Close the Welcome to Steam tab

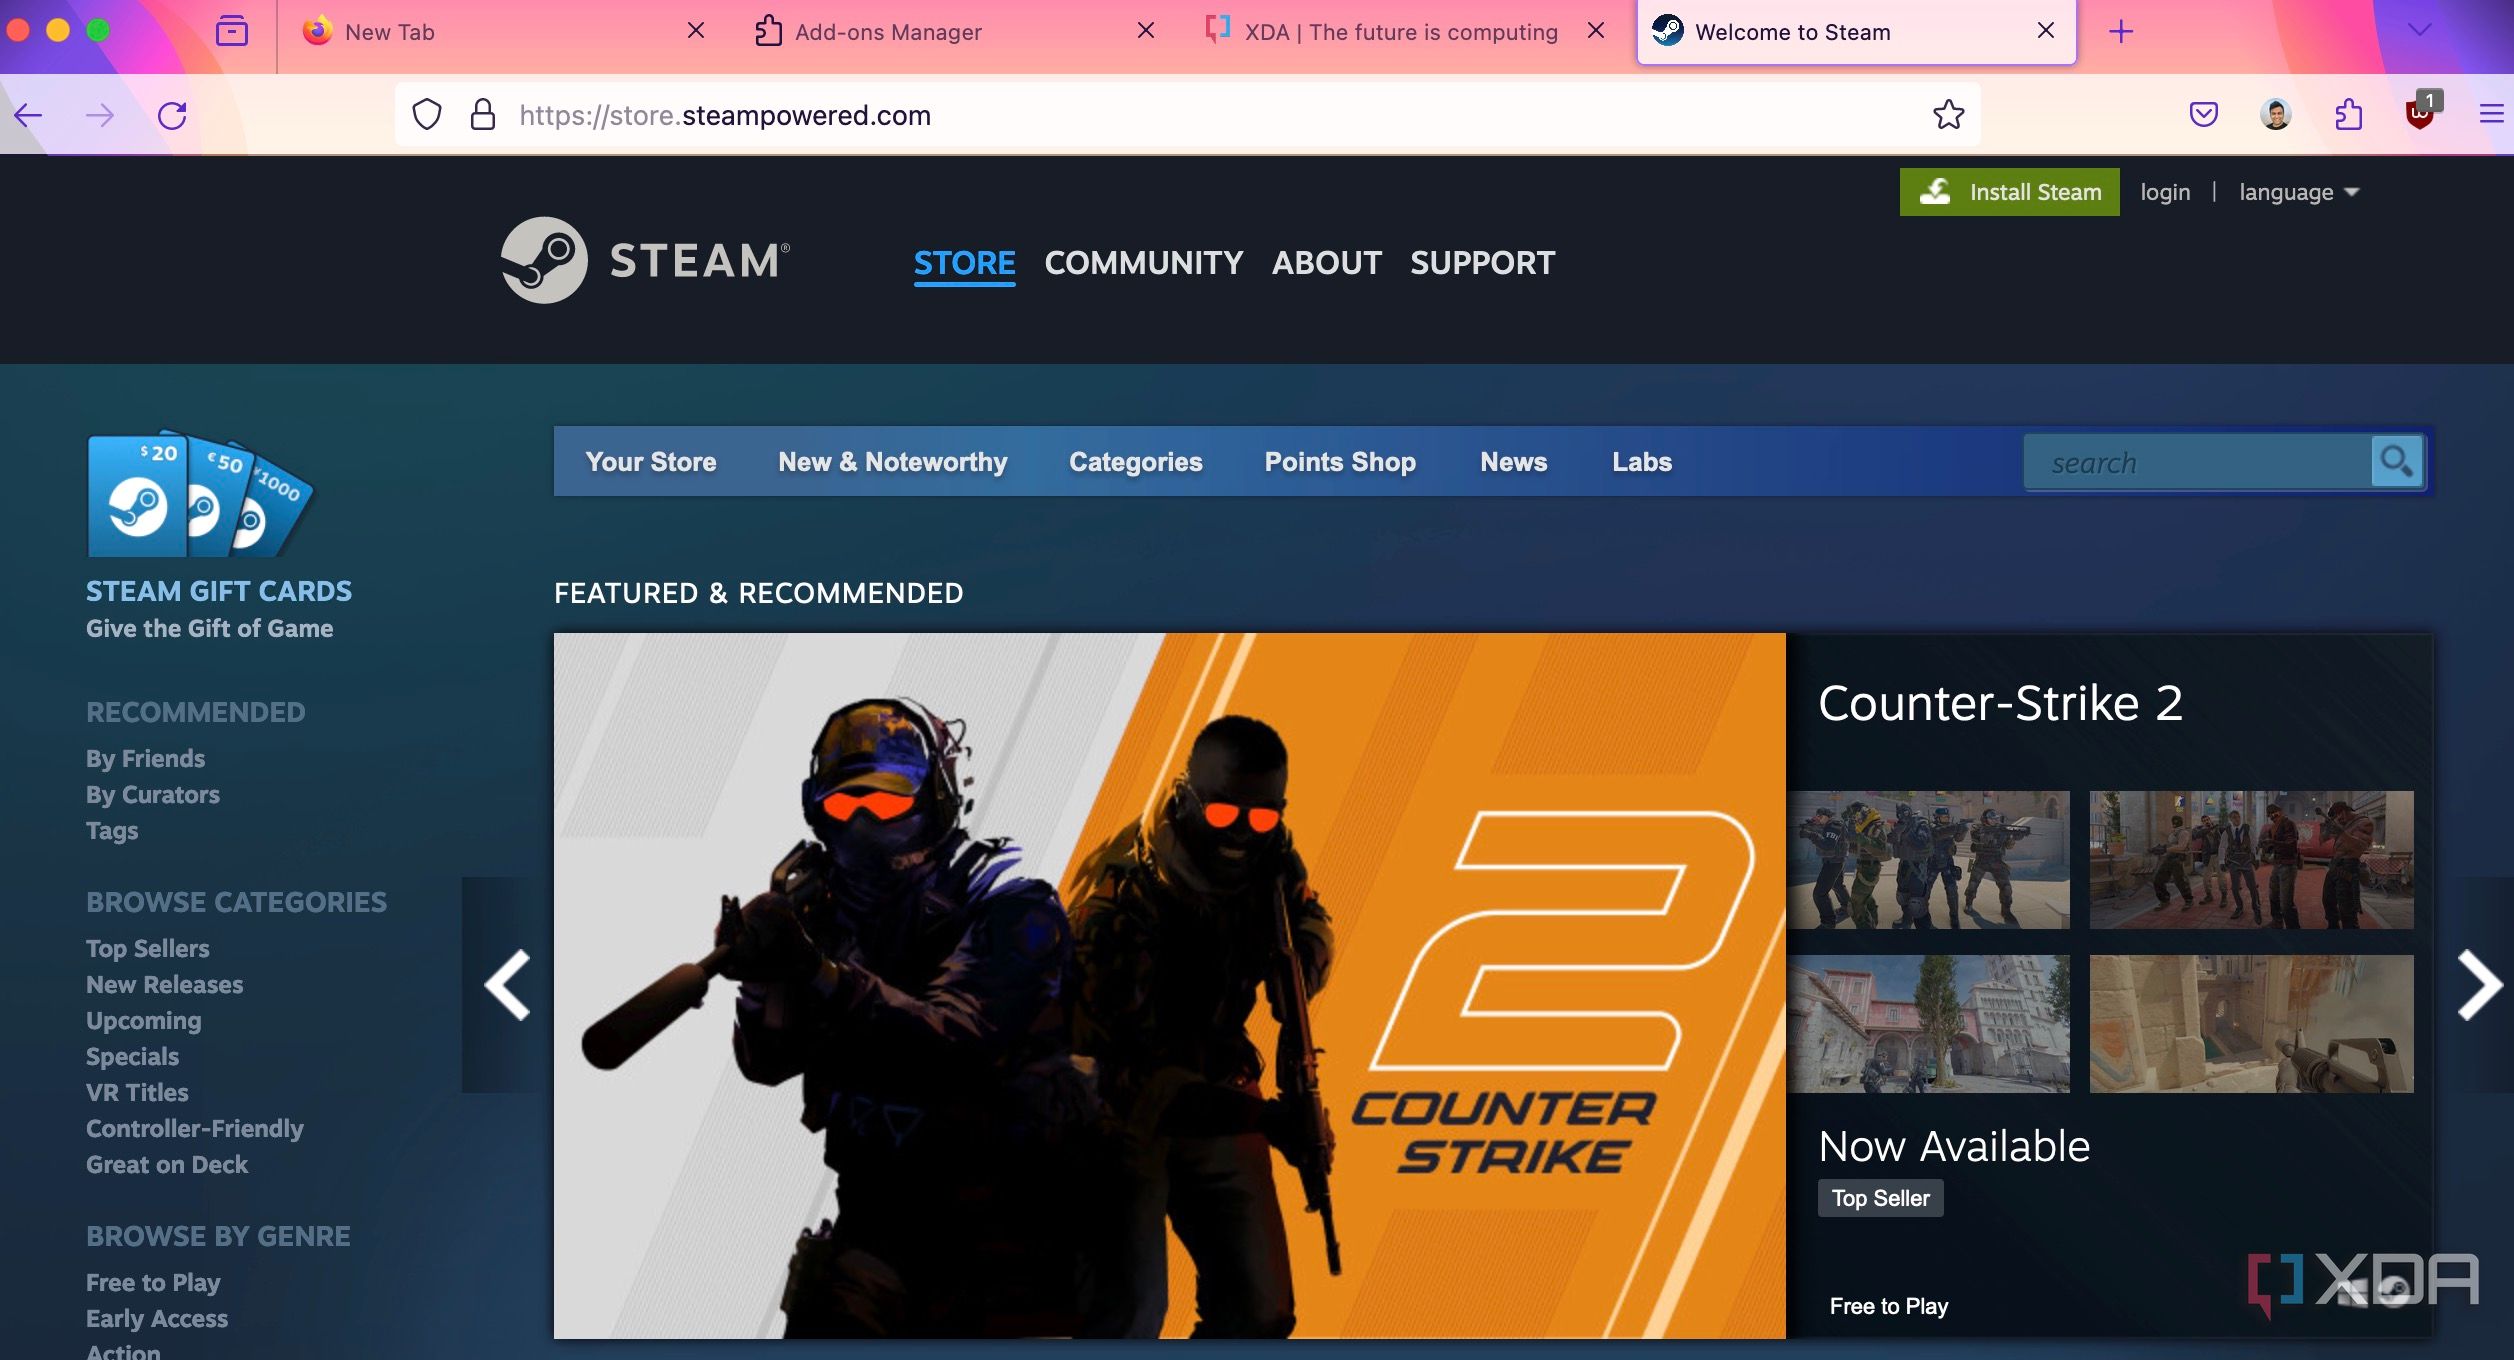point(2046,31)
